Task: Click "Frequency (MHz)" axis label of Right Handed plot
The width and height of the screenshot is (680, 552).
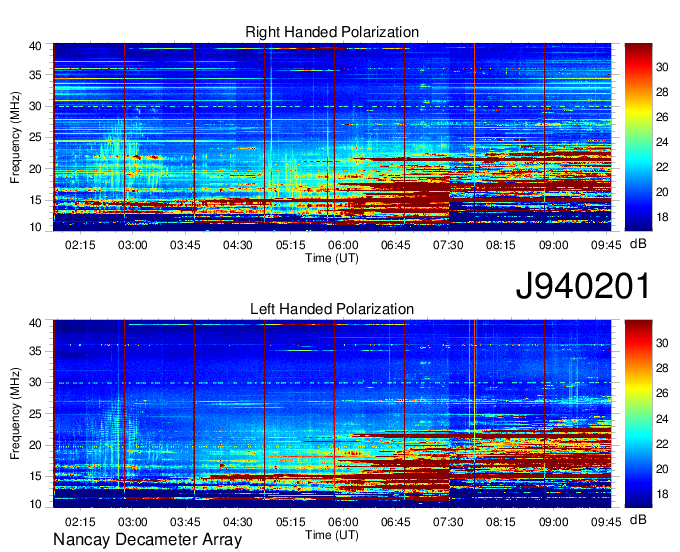Action: pos(15,137)
